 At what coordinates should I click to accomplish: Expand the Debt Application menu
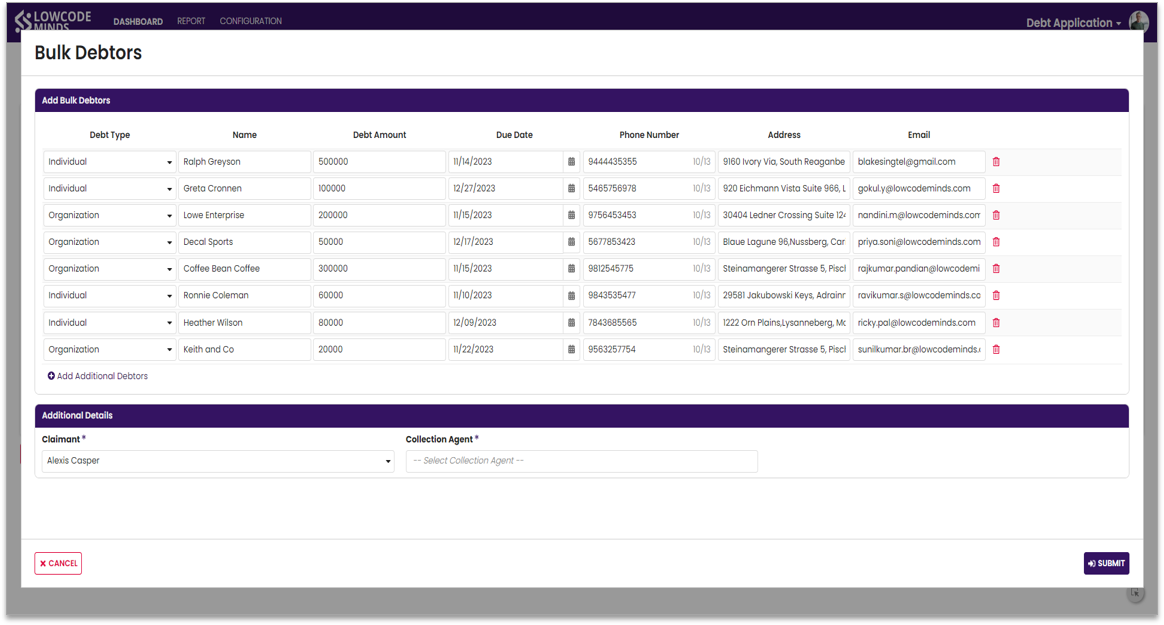(x=1073, y=23)
